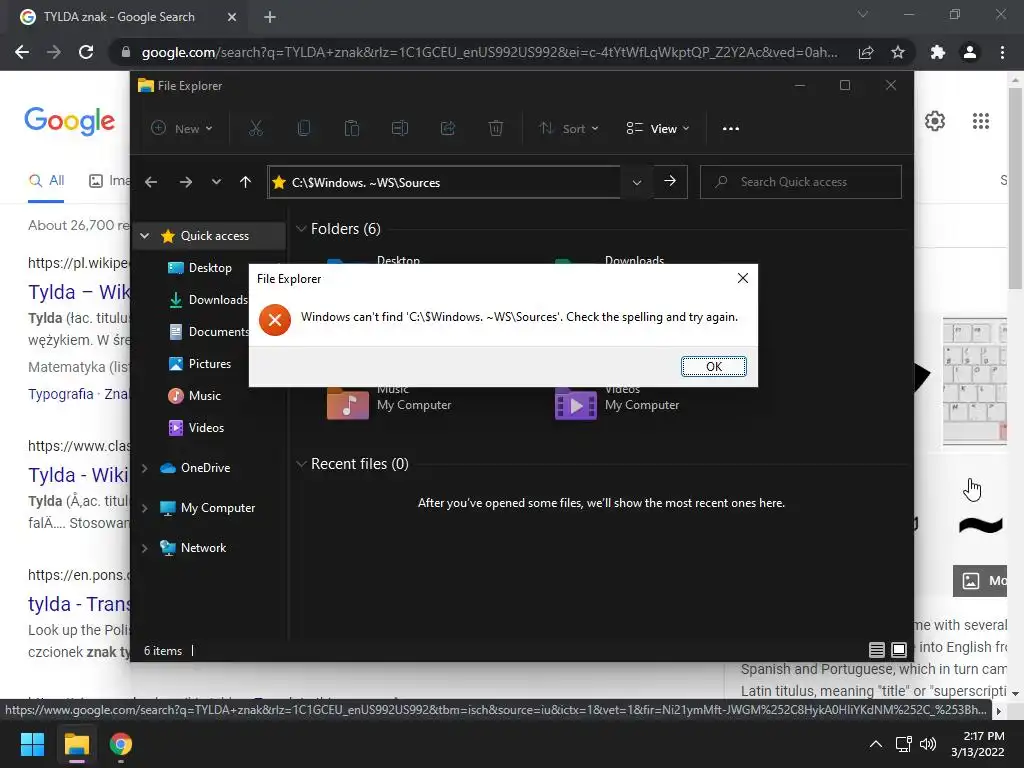Viewport: 1024px width, 768px height.
Task: Open the View dropdown
Action: point(658,129)
